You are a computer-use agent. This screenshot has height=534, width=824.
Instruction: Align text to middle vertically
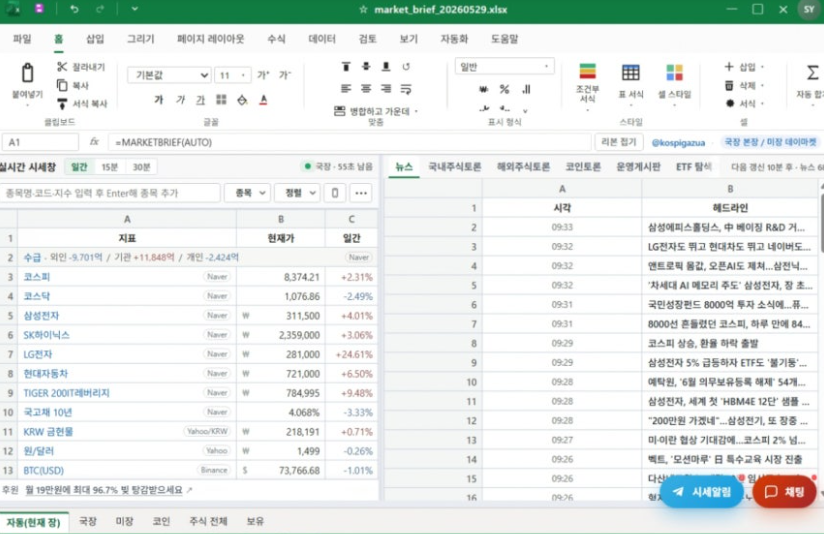point(366,67)
